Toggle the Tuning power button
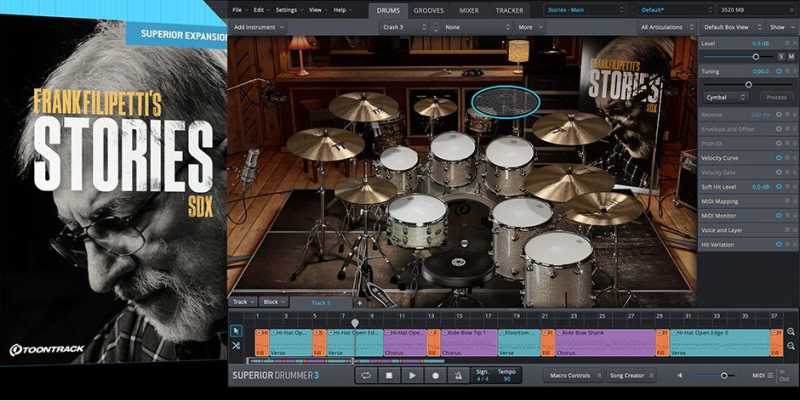The width and height of the screenshot is (800, 401). (779, 71)
